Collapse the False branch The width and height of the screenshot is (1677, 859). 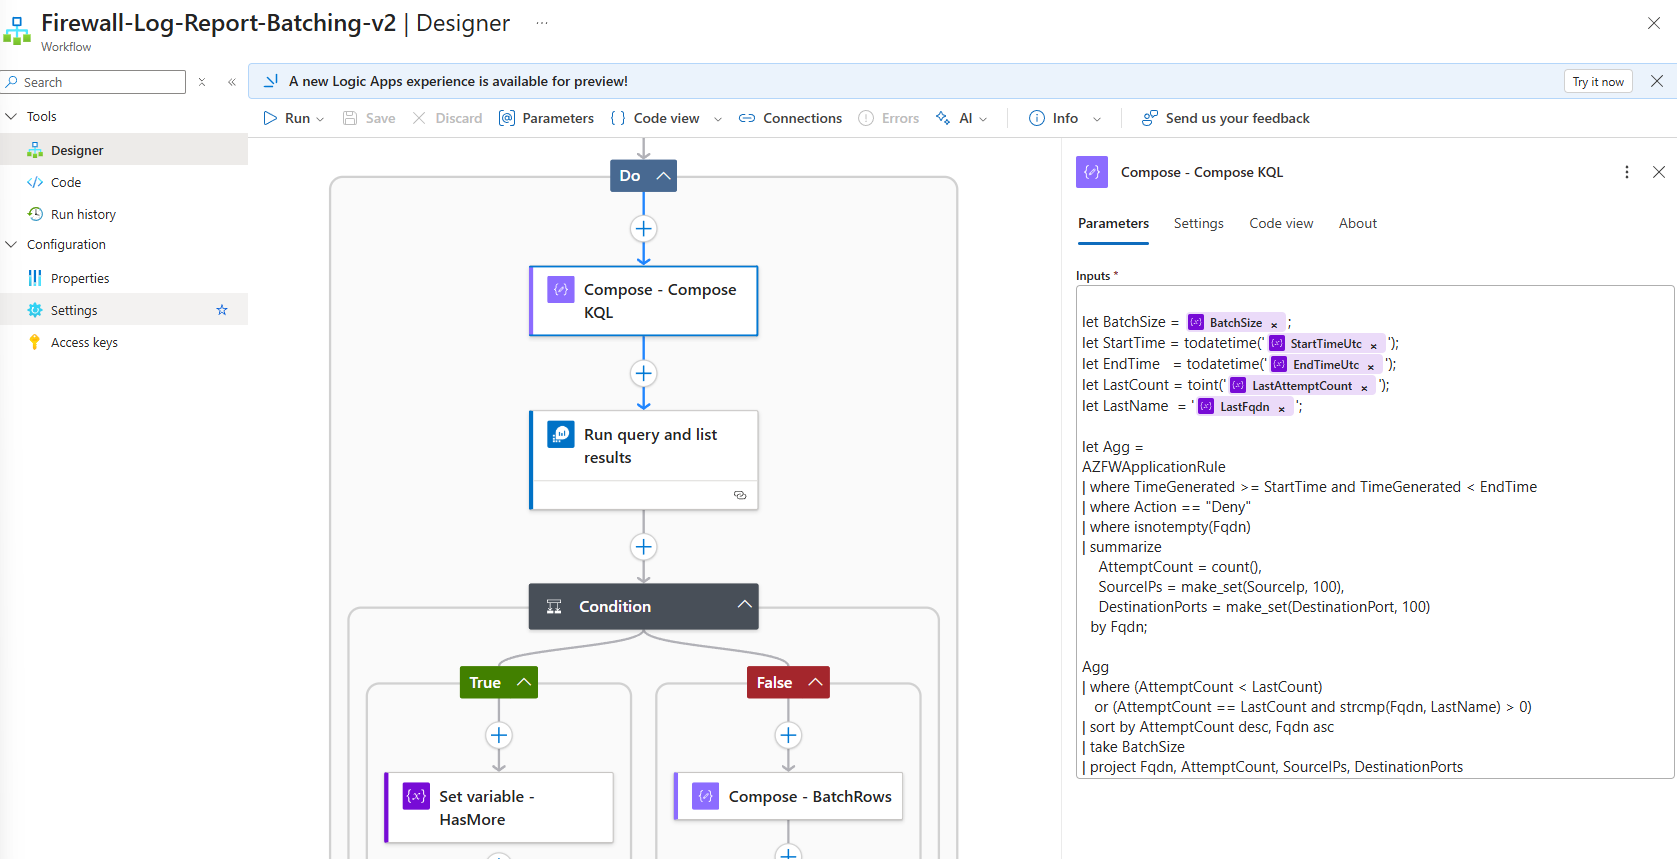(x=815, y=682)
